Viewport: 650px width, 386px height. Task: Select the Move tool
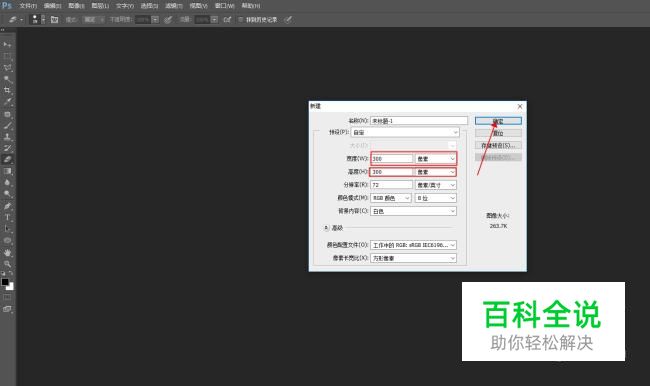click(7, 44)
